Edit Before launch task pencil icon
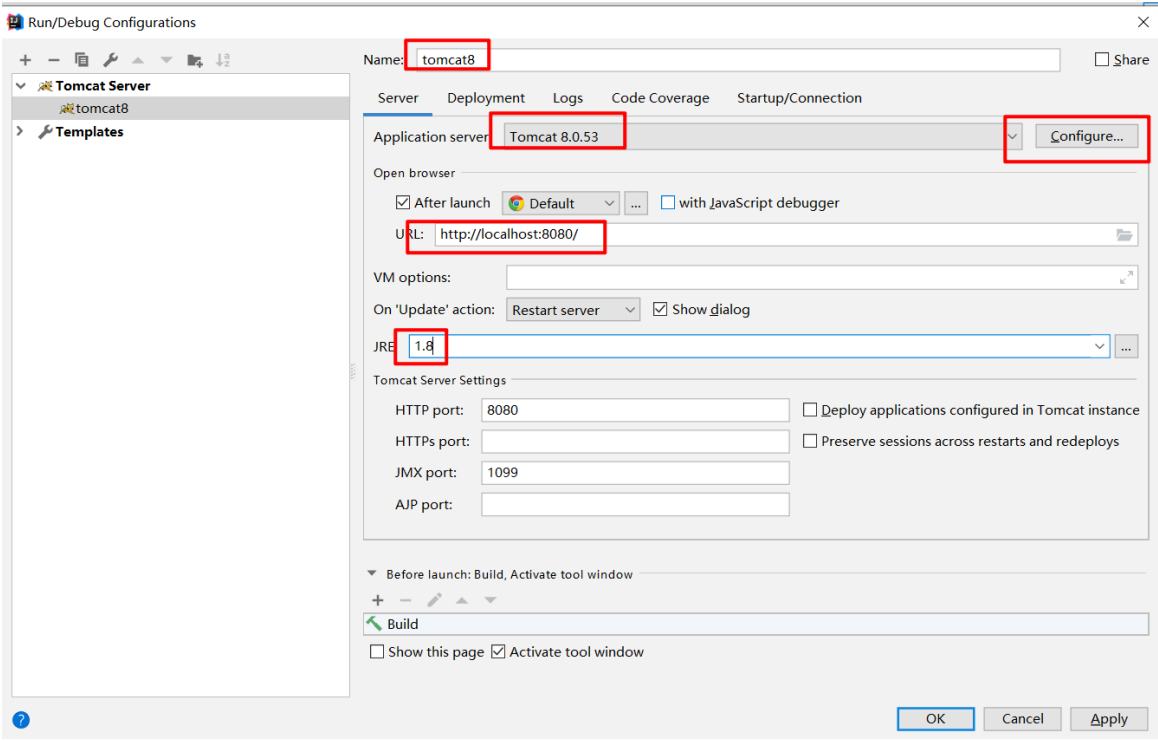The image size is (1158, 741). pos(434,600)
